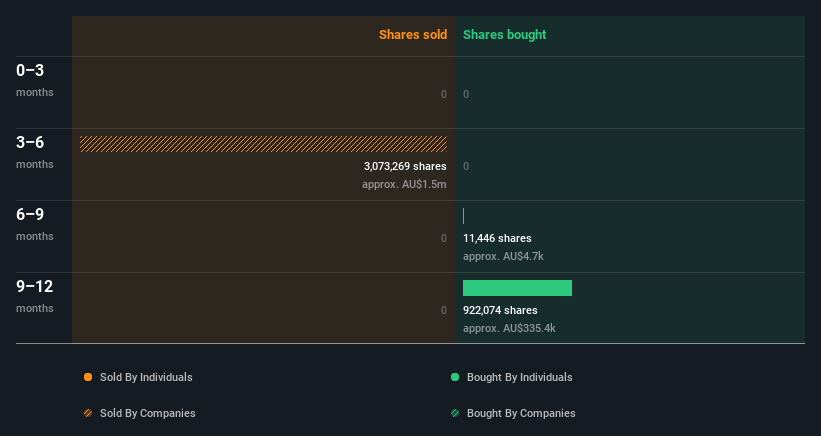Click the 'Shares sold' column header
The image size is (821, 436).
413,35
